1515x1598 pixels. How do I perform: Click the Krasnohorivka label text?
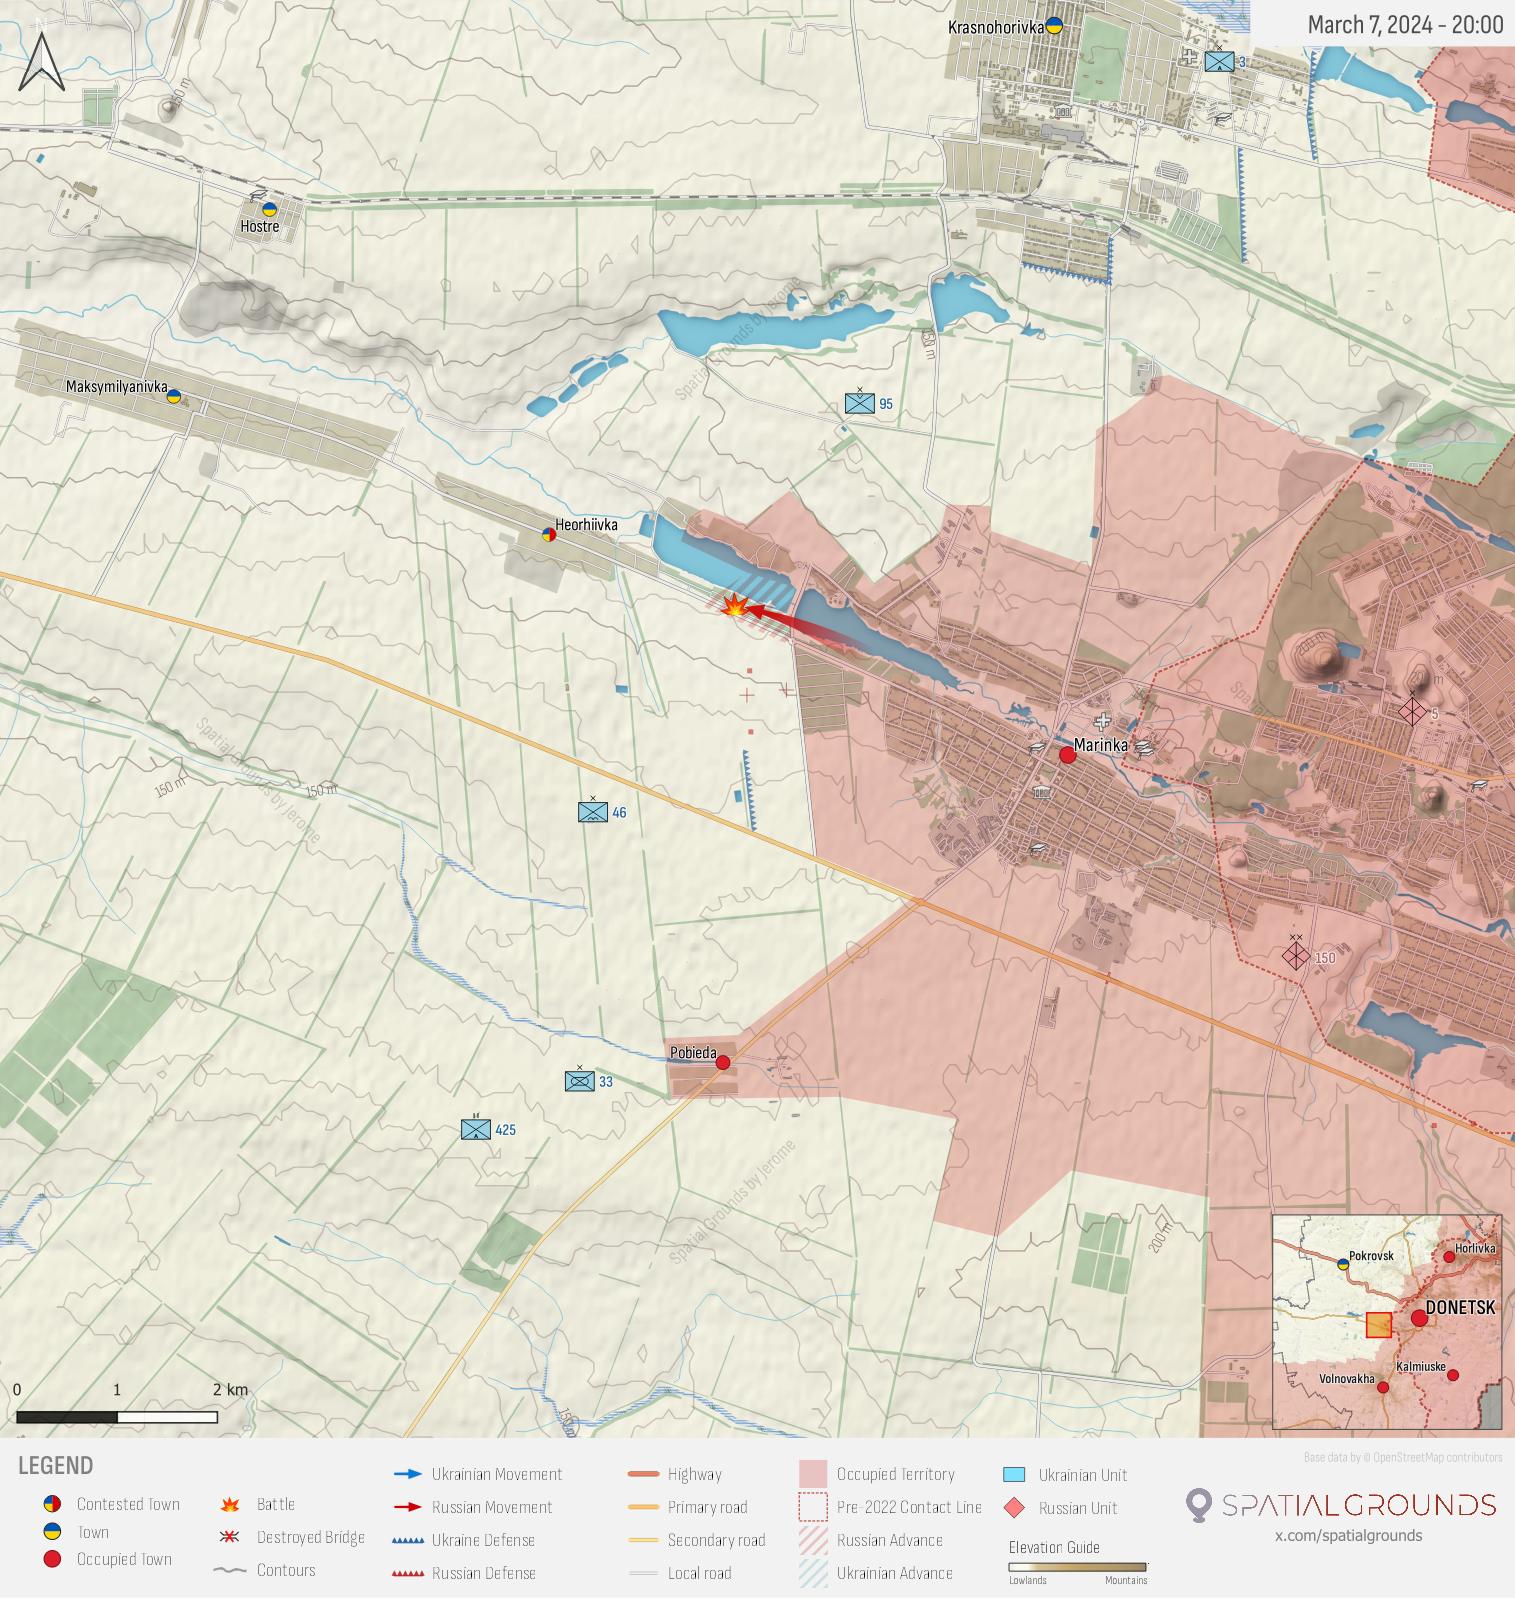click(996, 27)
